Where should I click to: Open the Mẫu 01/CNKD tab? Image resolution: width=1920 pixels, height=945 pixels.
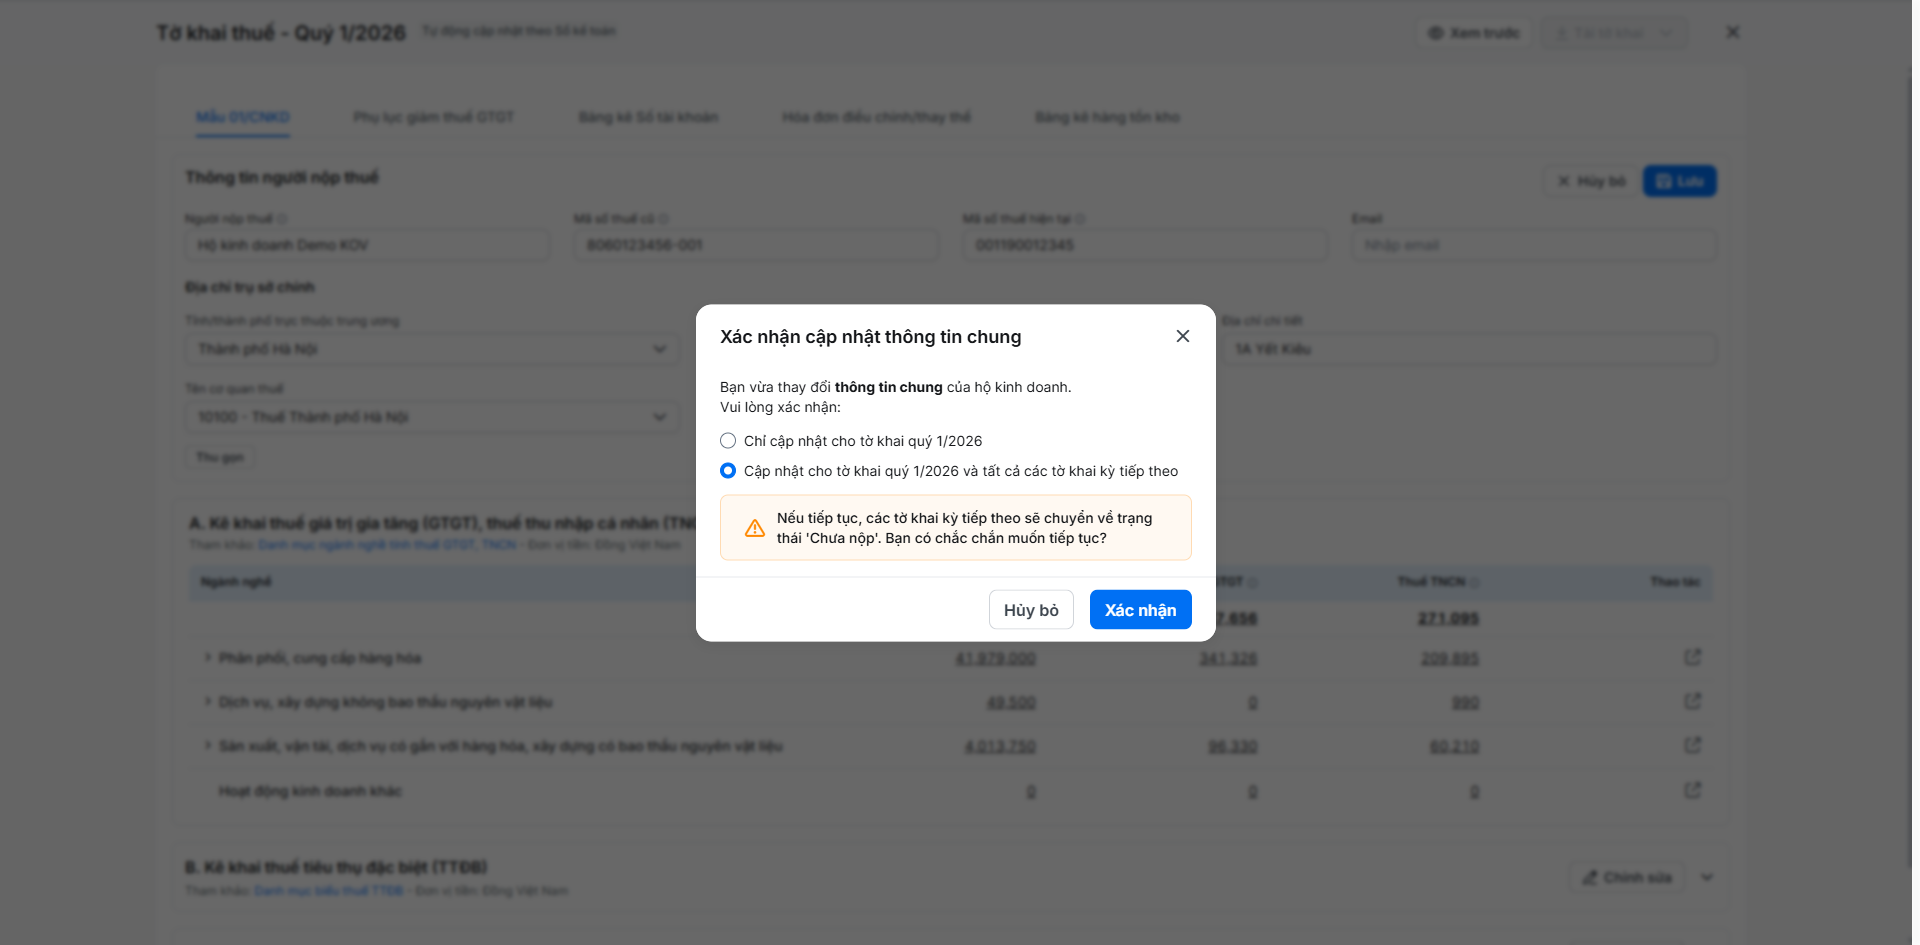tap(243, 118)
